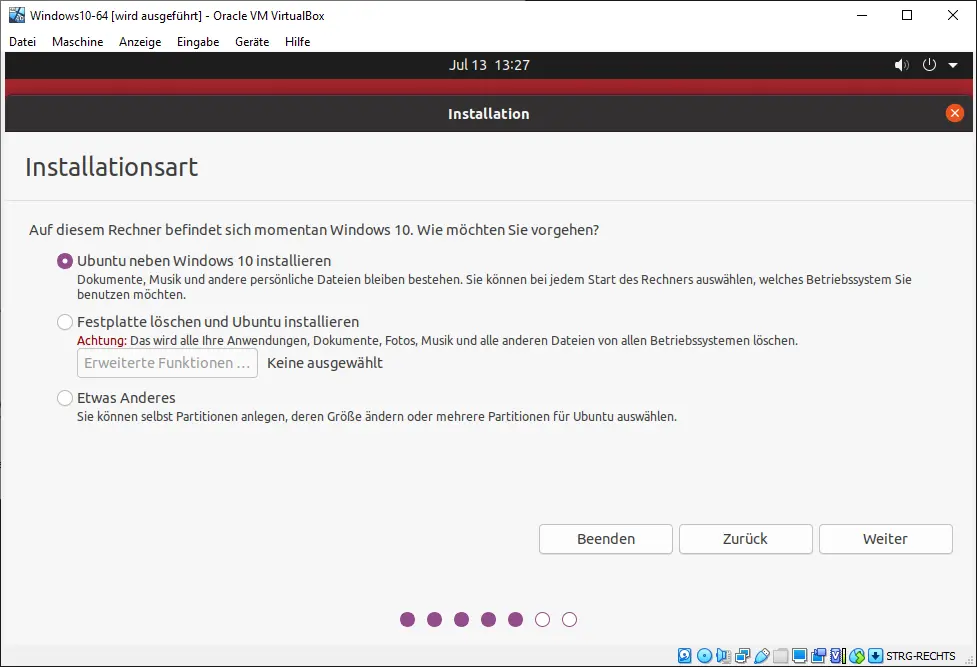This screenshot has width=977, height=667.
Task: Open the volume menu in the Ubuntu panel
Action: (x=901, y=64)
